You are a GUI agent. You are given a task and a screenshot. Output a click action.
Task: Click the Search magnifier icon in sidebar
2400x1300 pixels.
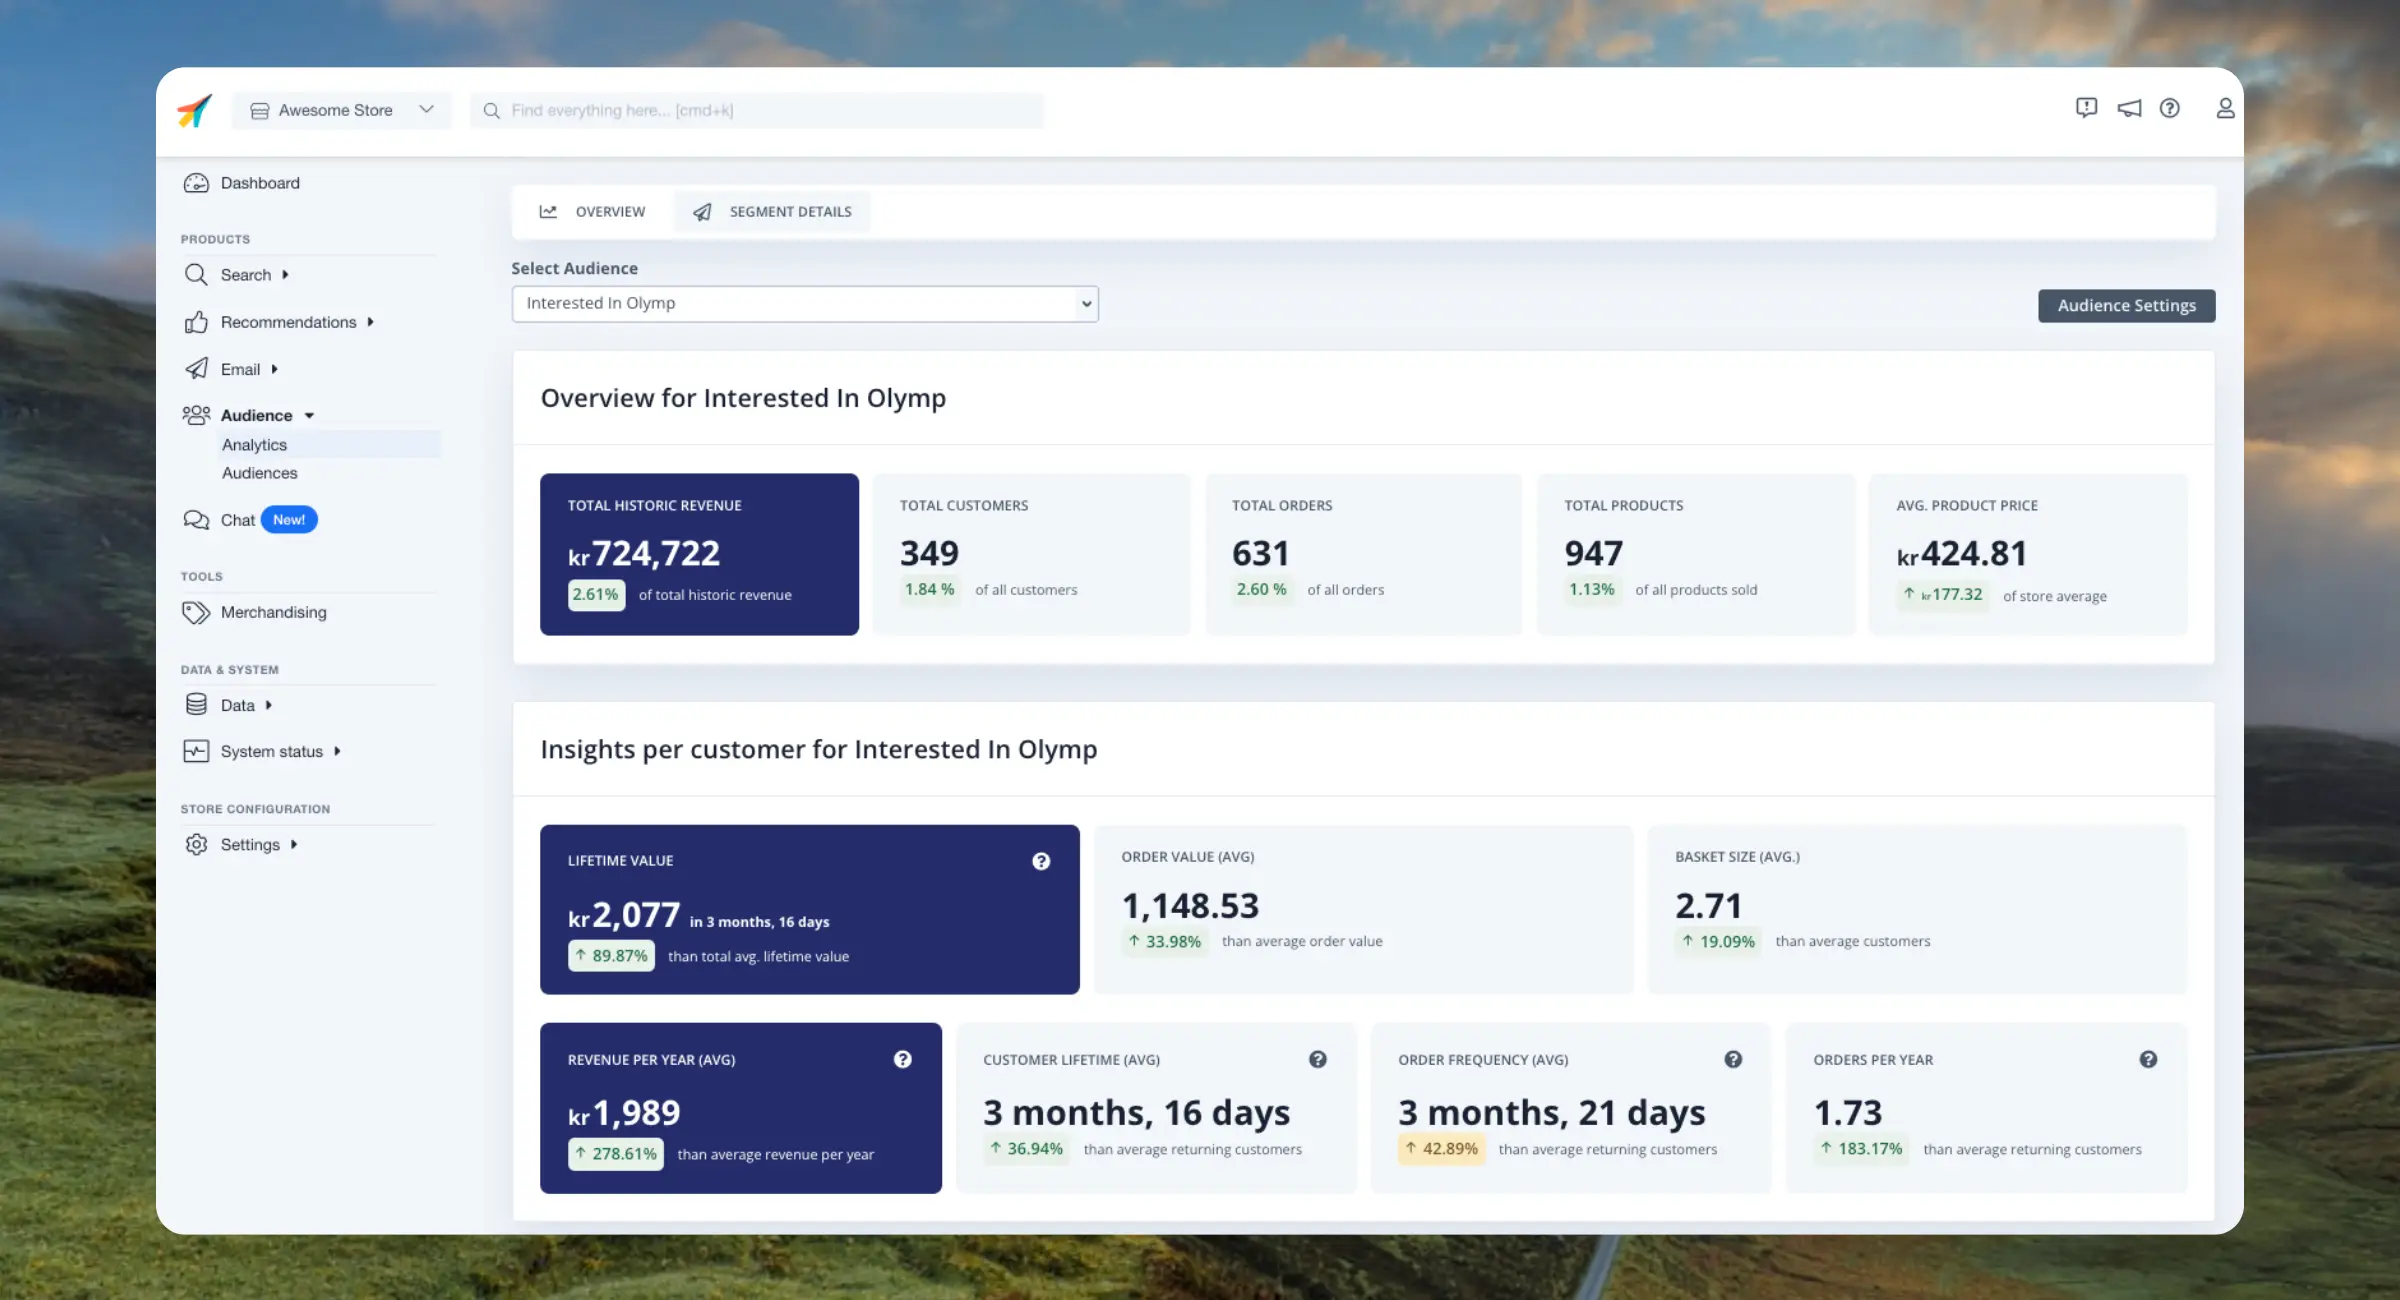coord(196,275)
